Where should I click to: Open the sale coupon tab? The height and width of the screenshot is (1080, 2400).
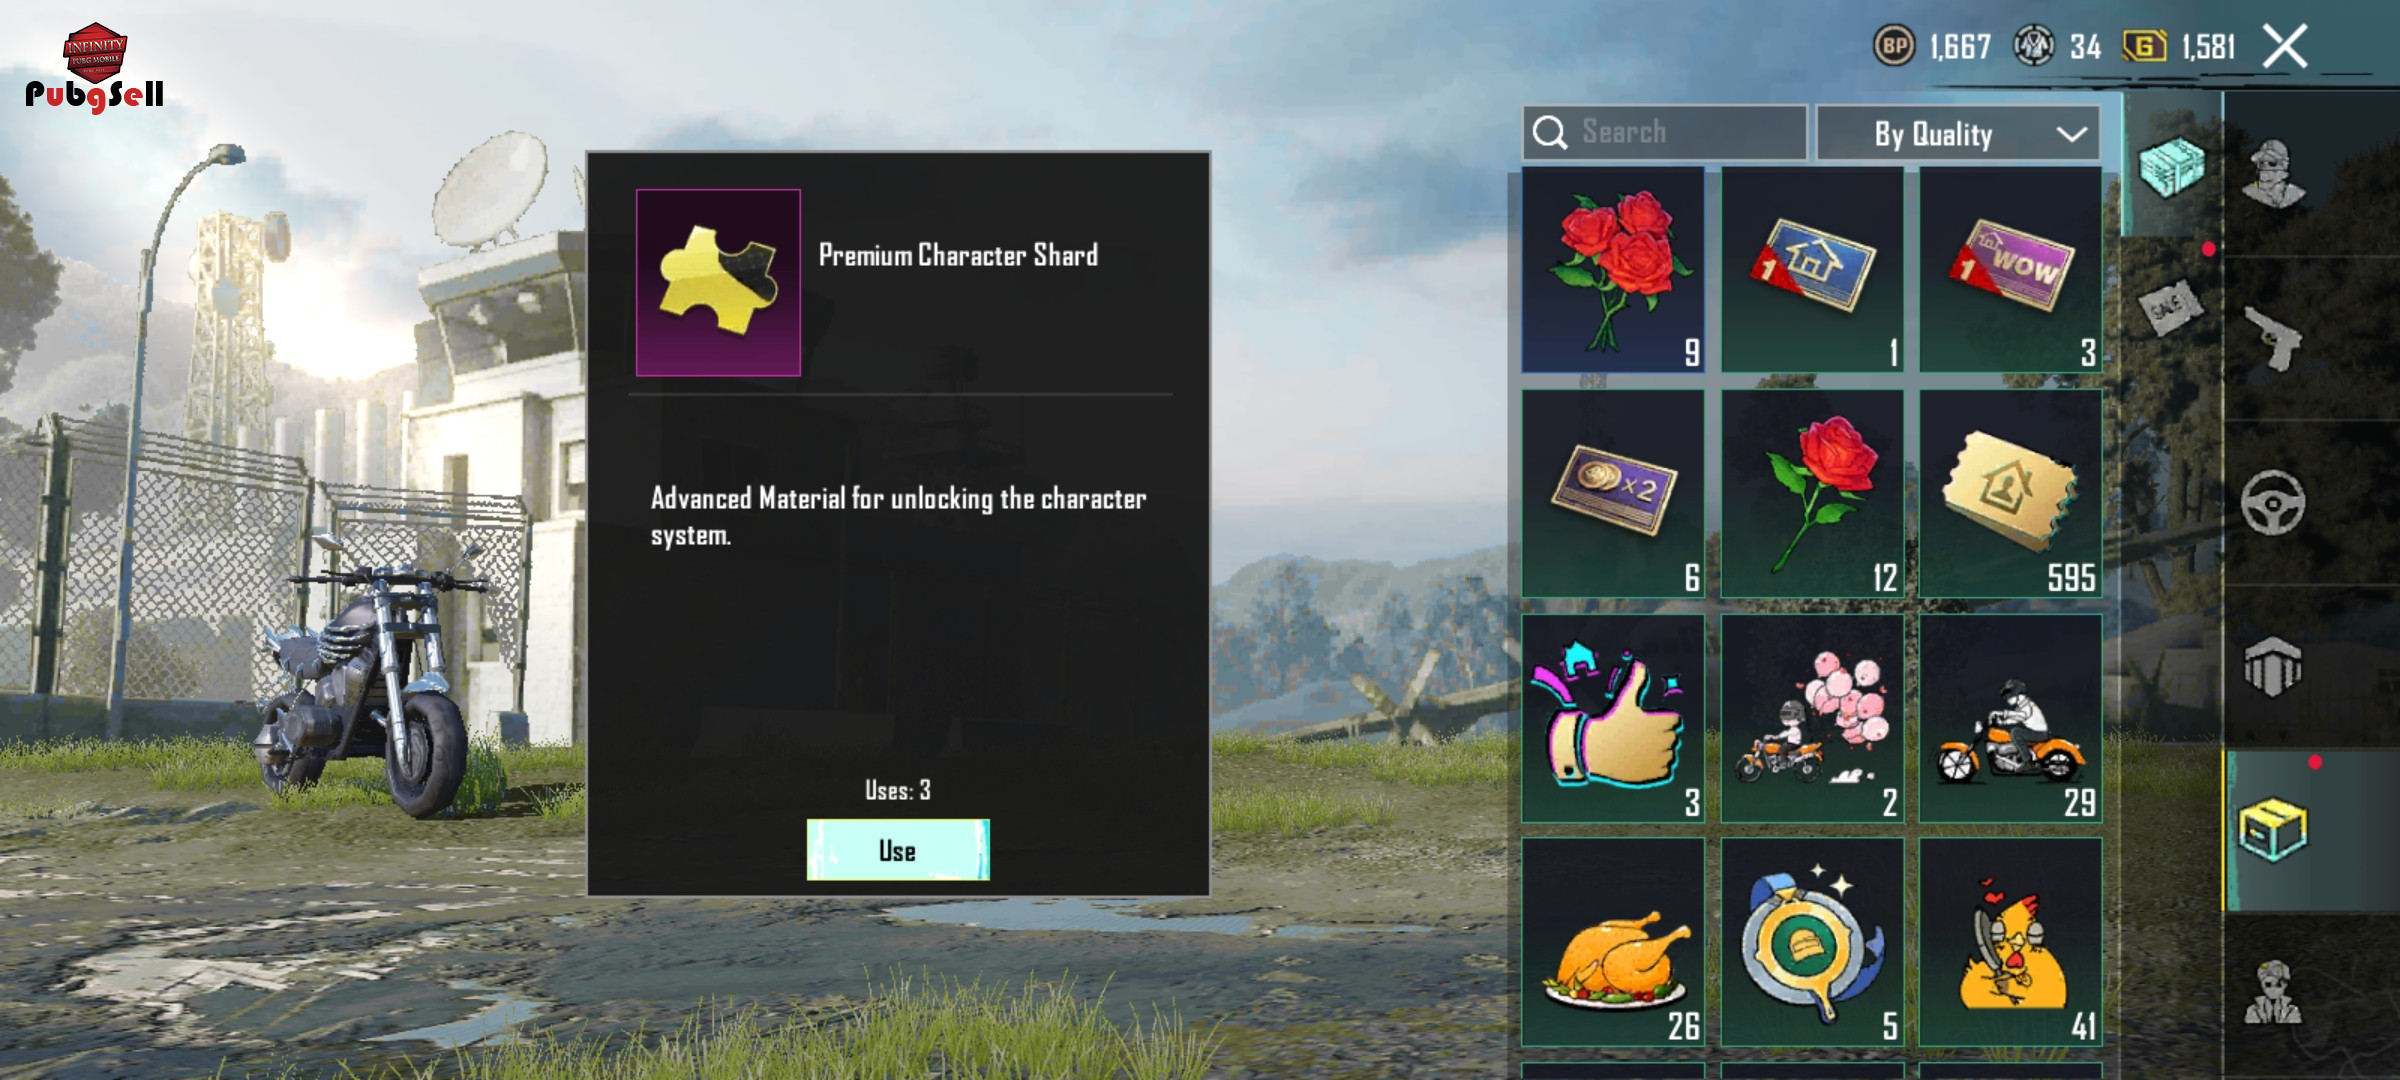2170,307
